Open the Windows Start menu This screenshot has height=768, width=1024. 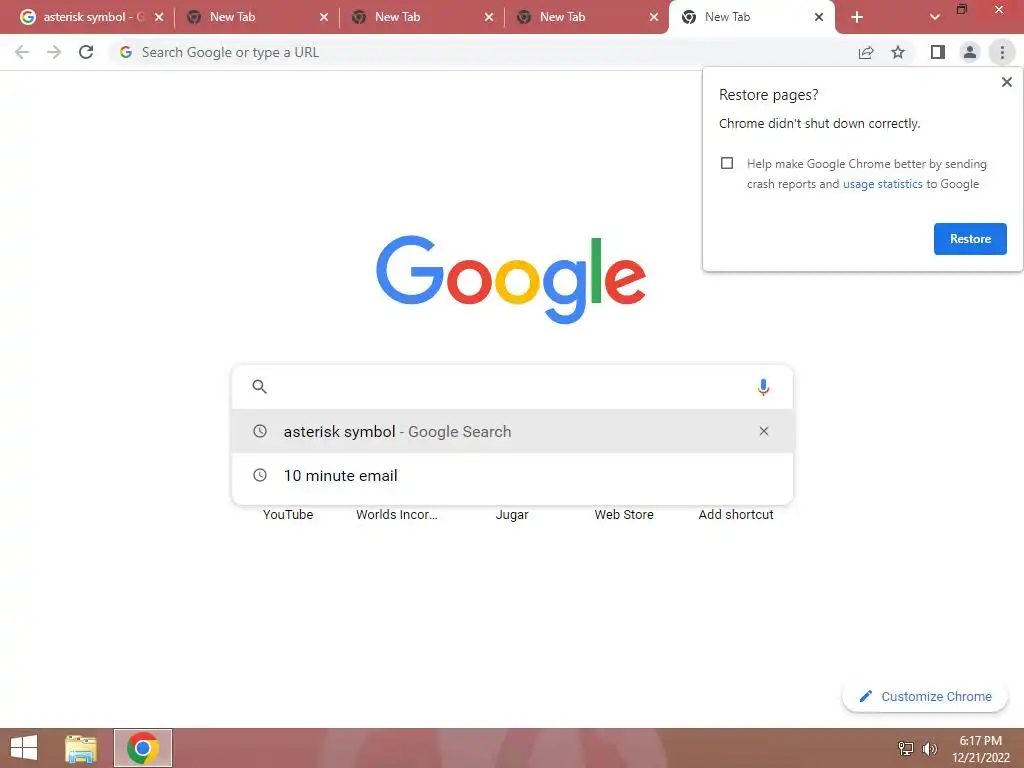24,748
